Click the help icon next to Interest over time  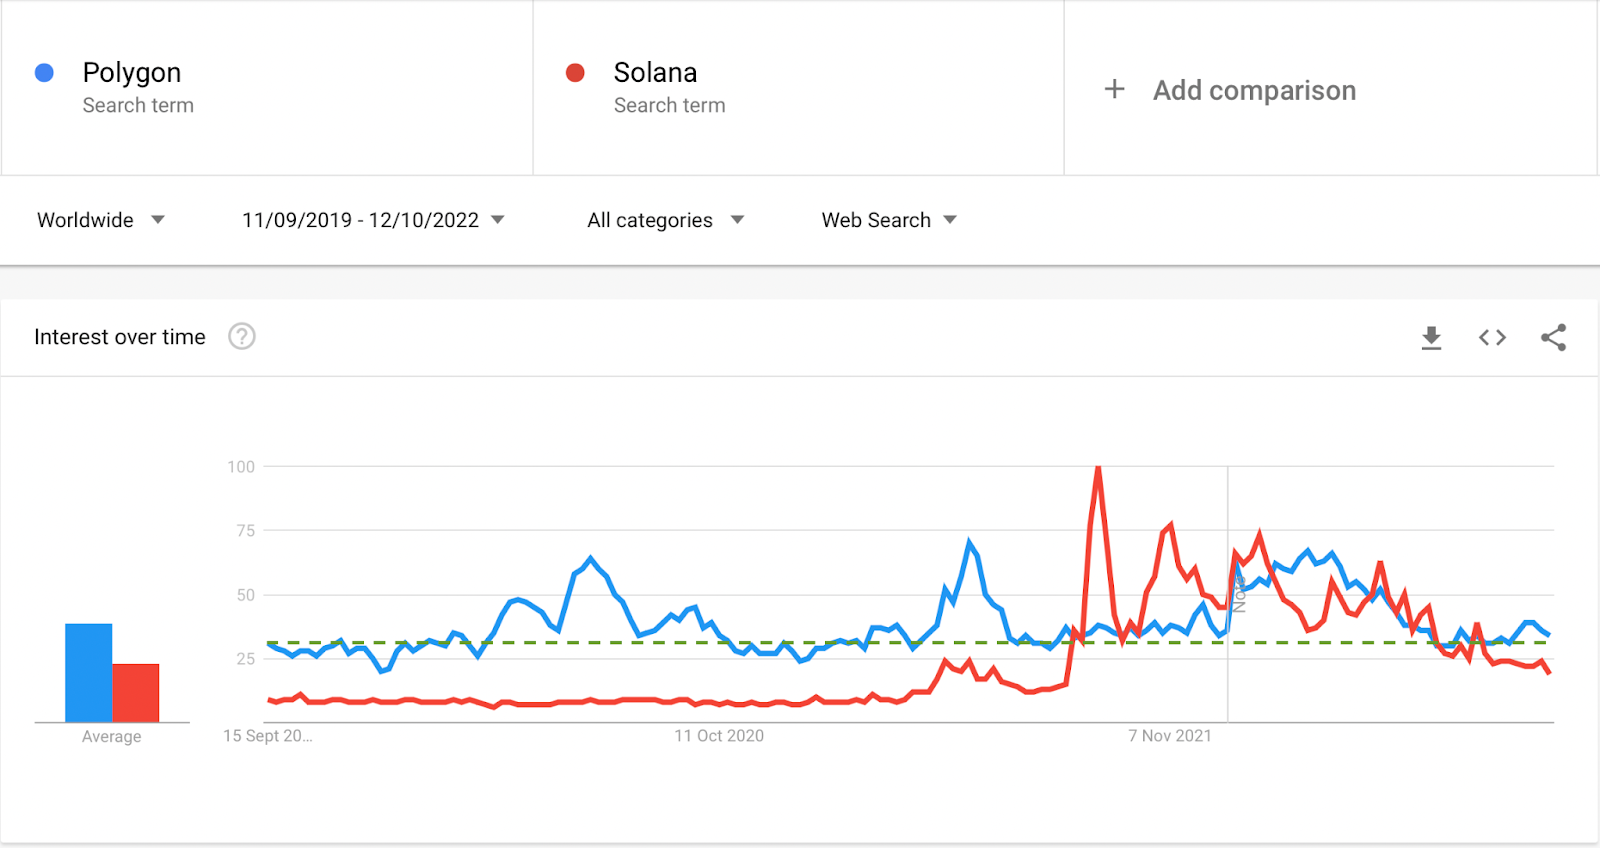pyautogui.click(x=241, y=337)
